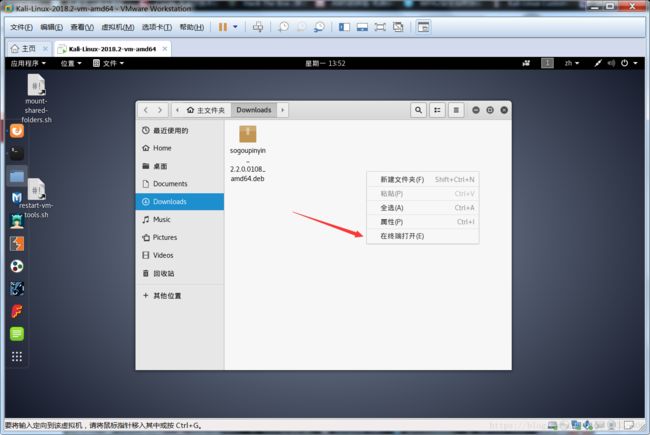The image size is (650, 435).
Task: Open the VMware snapshot manager
Action: point(319,27)
